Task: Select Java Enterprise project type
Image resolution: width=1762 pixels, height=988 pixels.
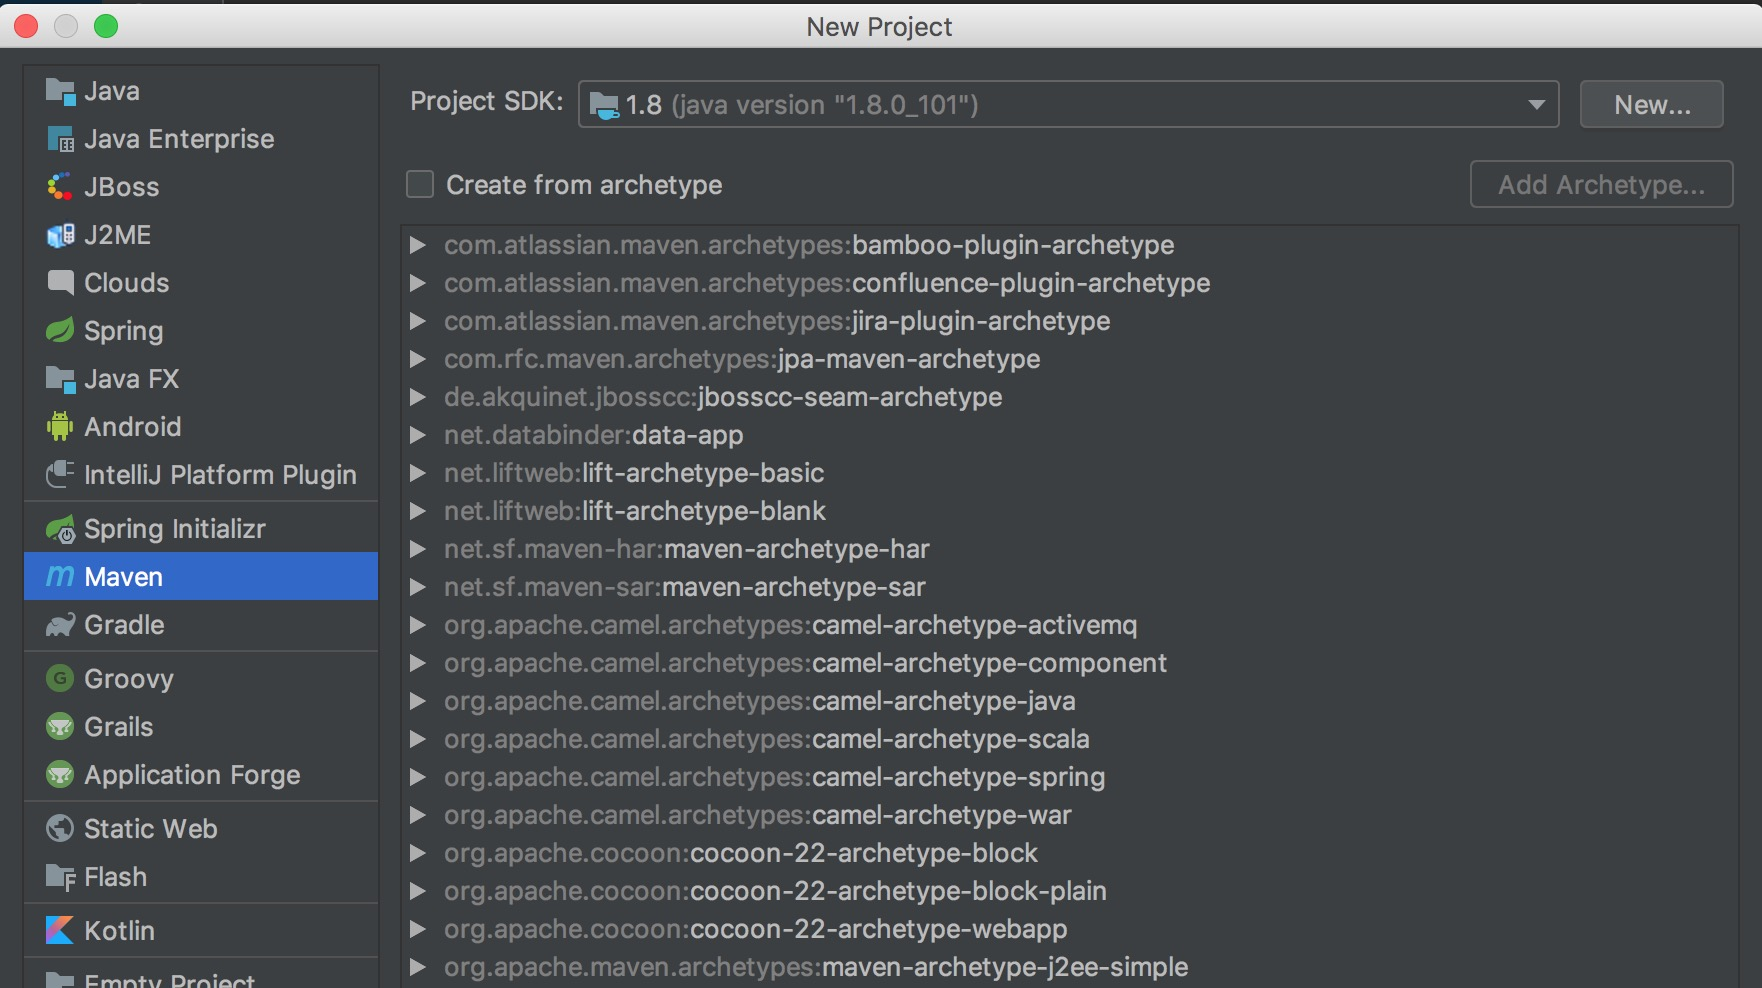Action: tap(178, 139)
